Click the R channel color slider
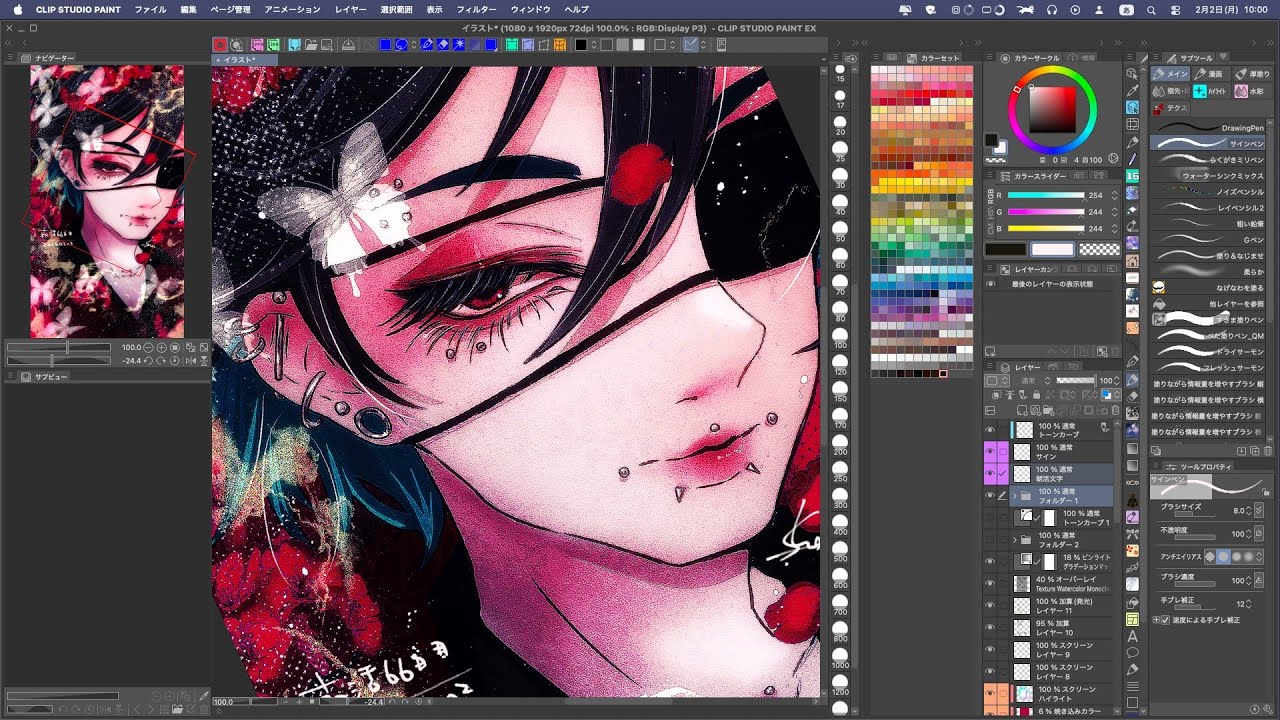Screen dimensions: 1280x720 [x=1046, y=195]
